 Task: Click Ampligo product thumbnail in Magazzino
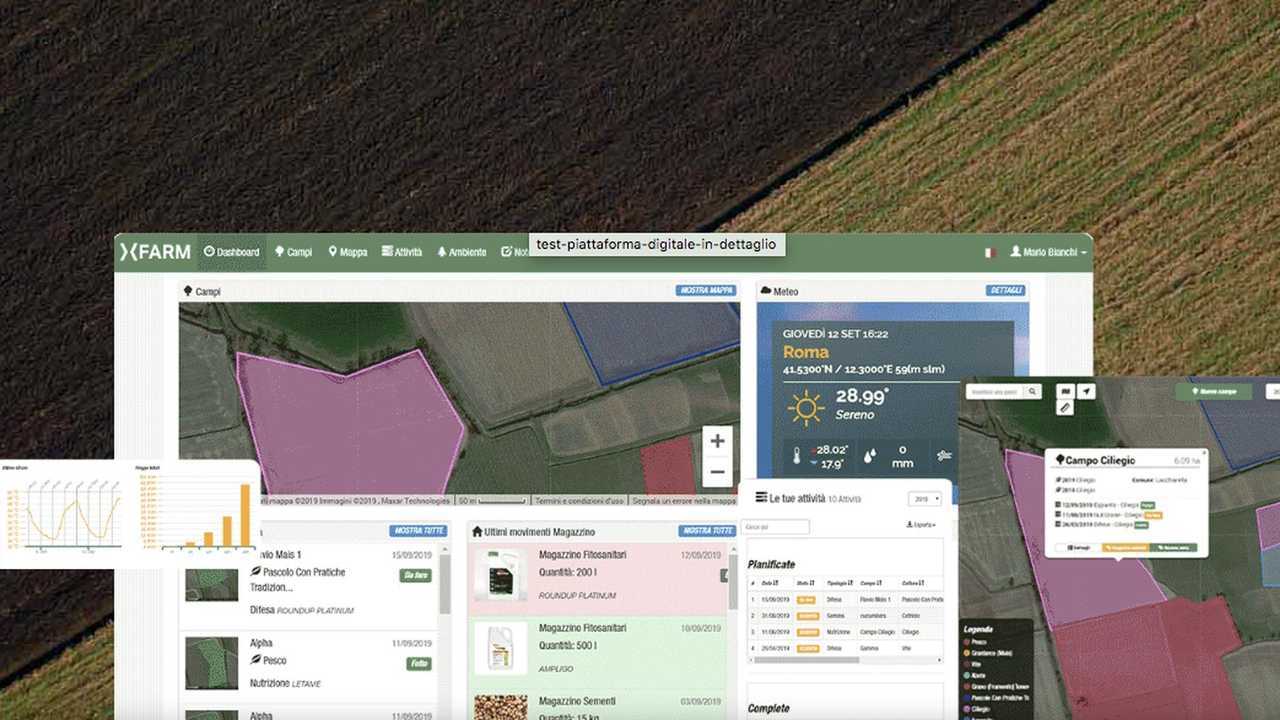(500, 648)
